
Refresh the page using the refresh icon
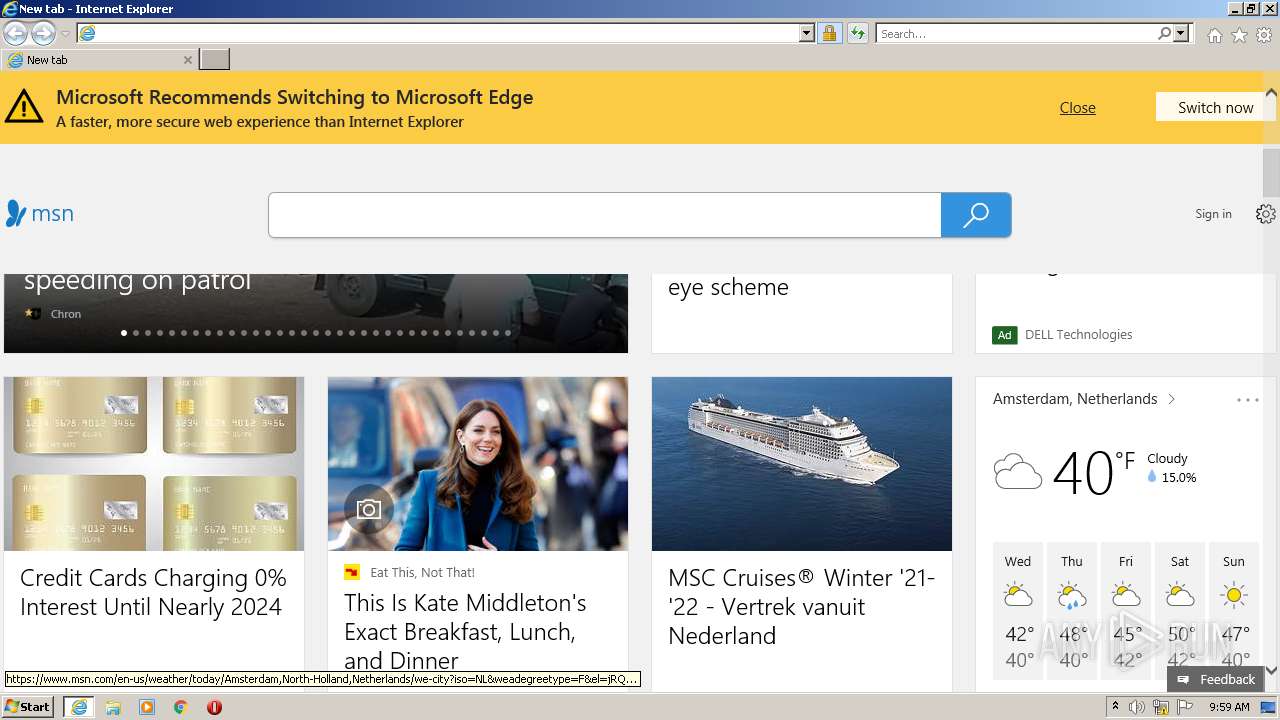tap(857, 33)
